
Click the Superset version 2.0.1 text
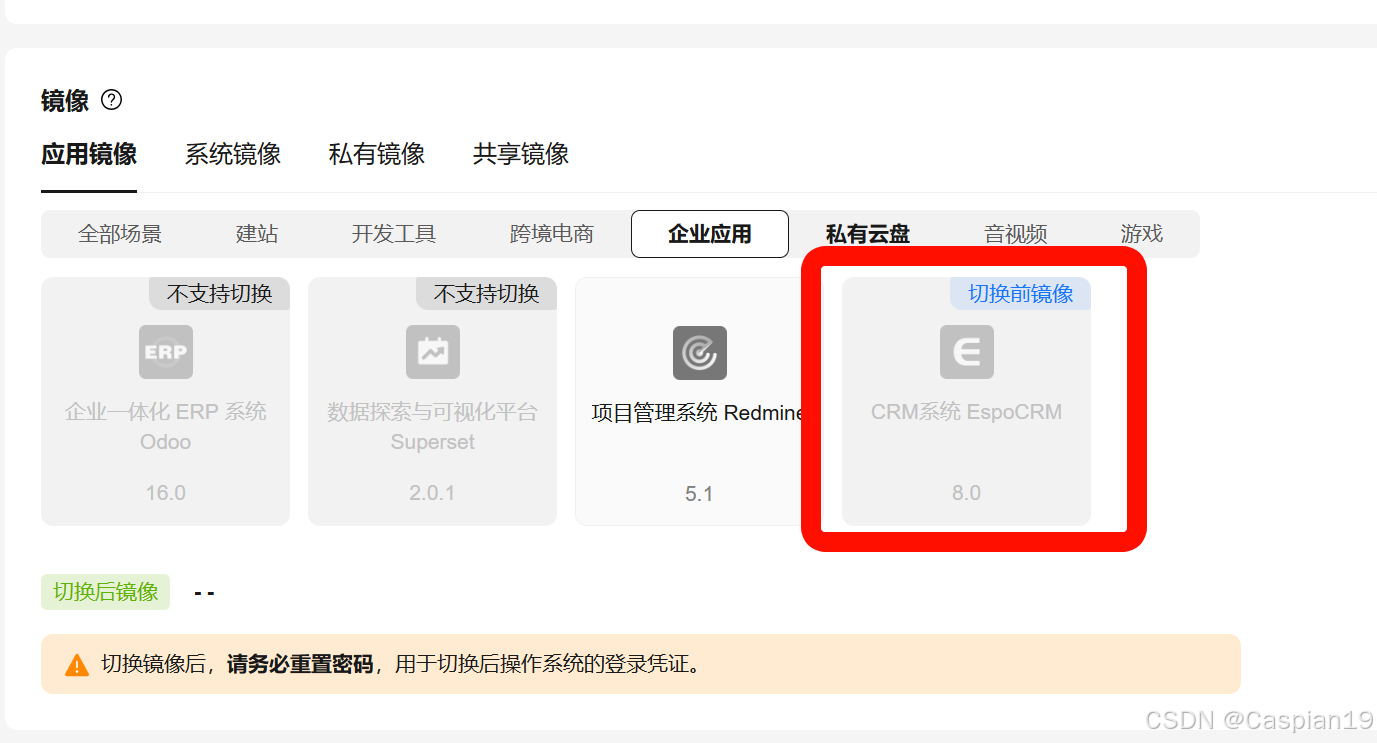pyautogui.click(x=432, y=493)
